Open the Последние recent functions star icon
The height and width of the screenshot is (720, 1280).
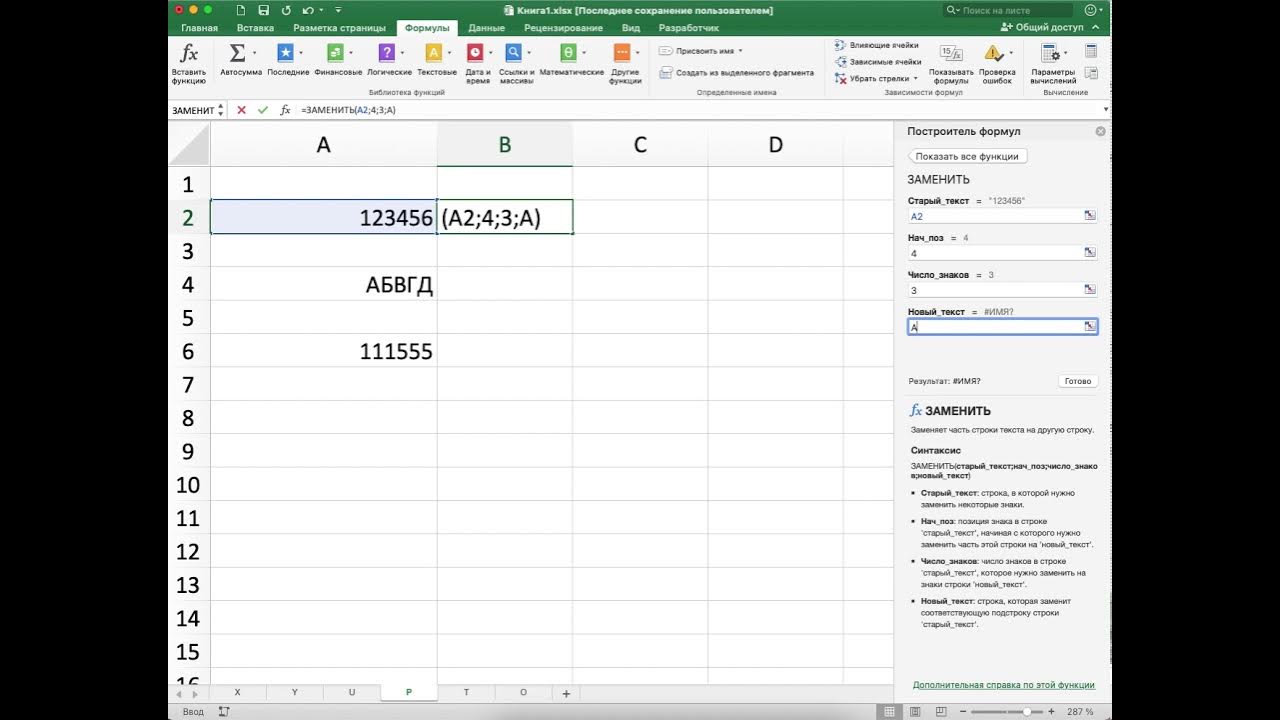pyautogui.click(x=285, y=53)
